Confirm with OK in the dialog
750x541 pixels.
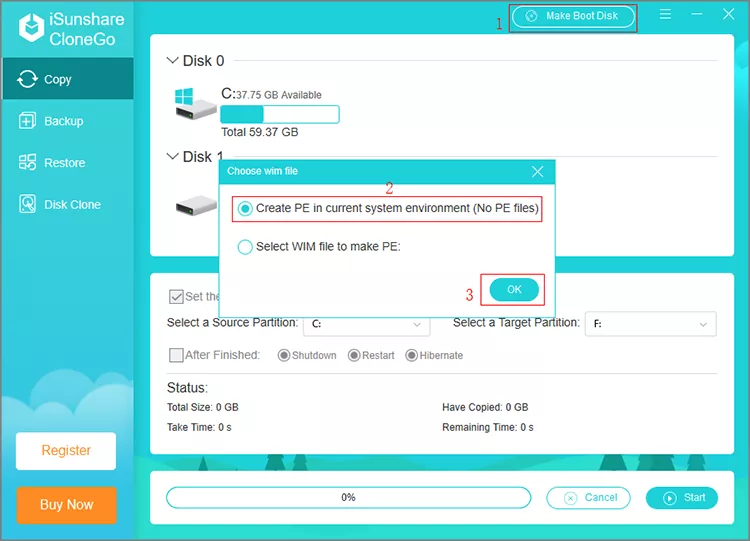[514, 289]
